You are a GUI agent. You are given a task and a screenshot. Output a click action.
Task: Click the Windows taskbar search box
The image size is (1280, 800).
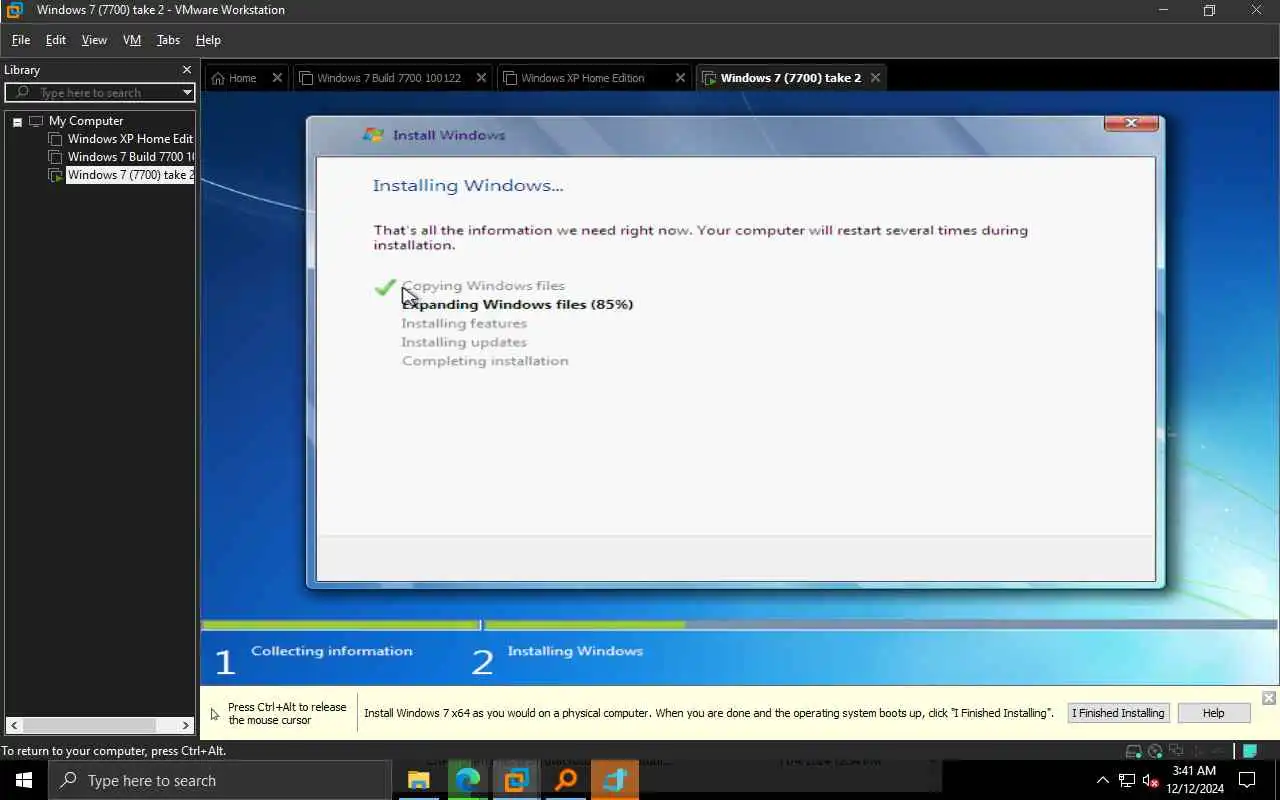[220, 780]
